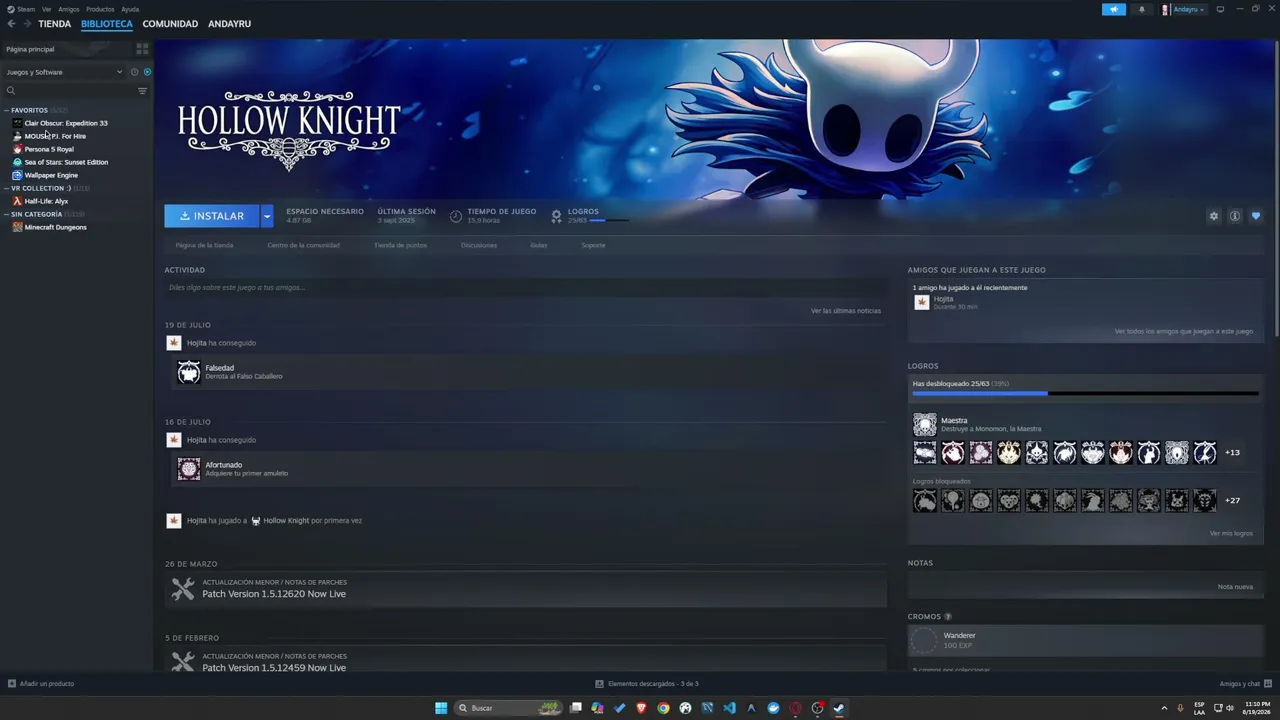This screenshot has width=1280, height=720.
Task: Show recent games using the clock filter
Action: 134,72
